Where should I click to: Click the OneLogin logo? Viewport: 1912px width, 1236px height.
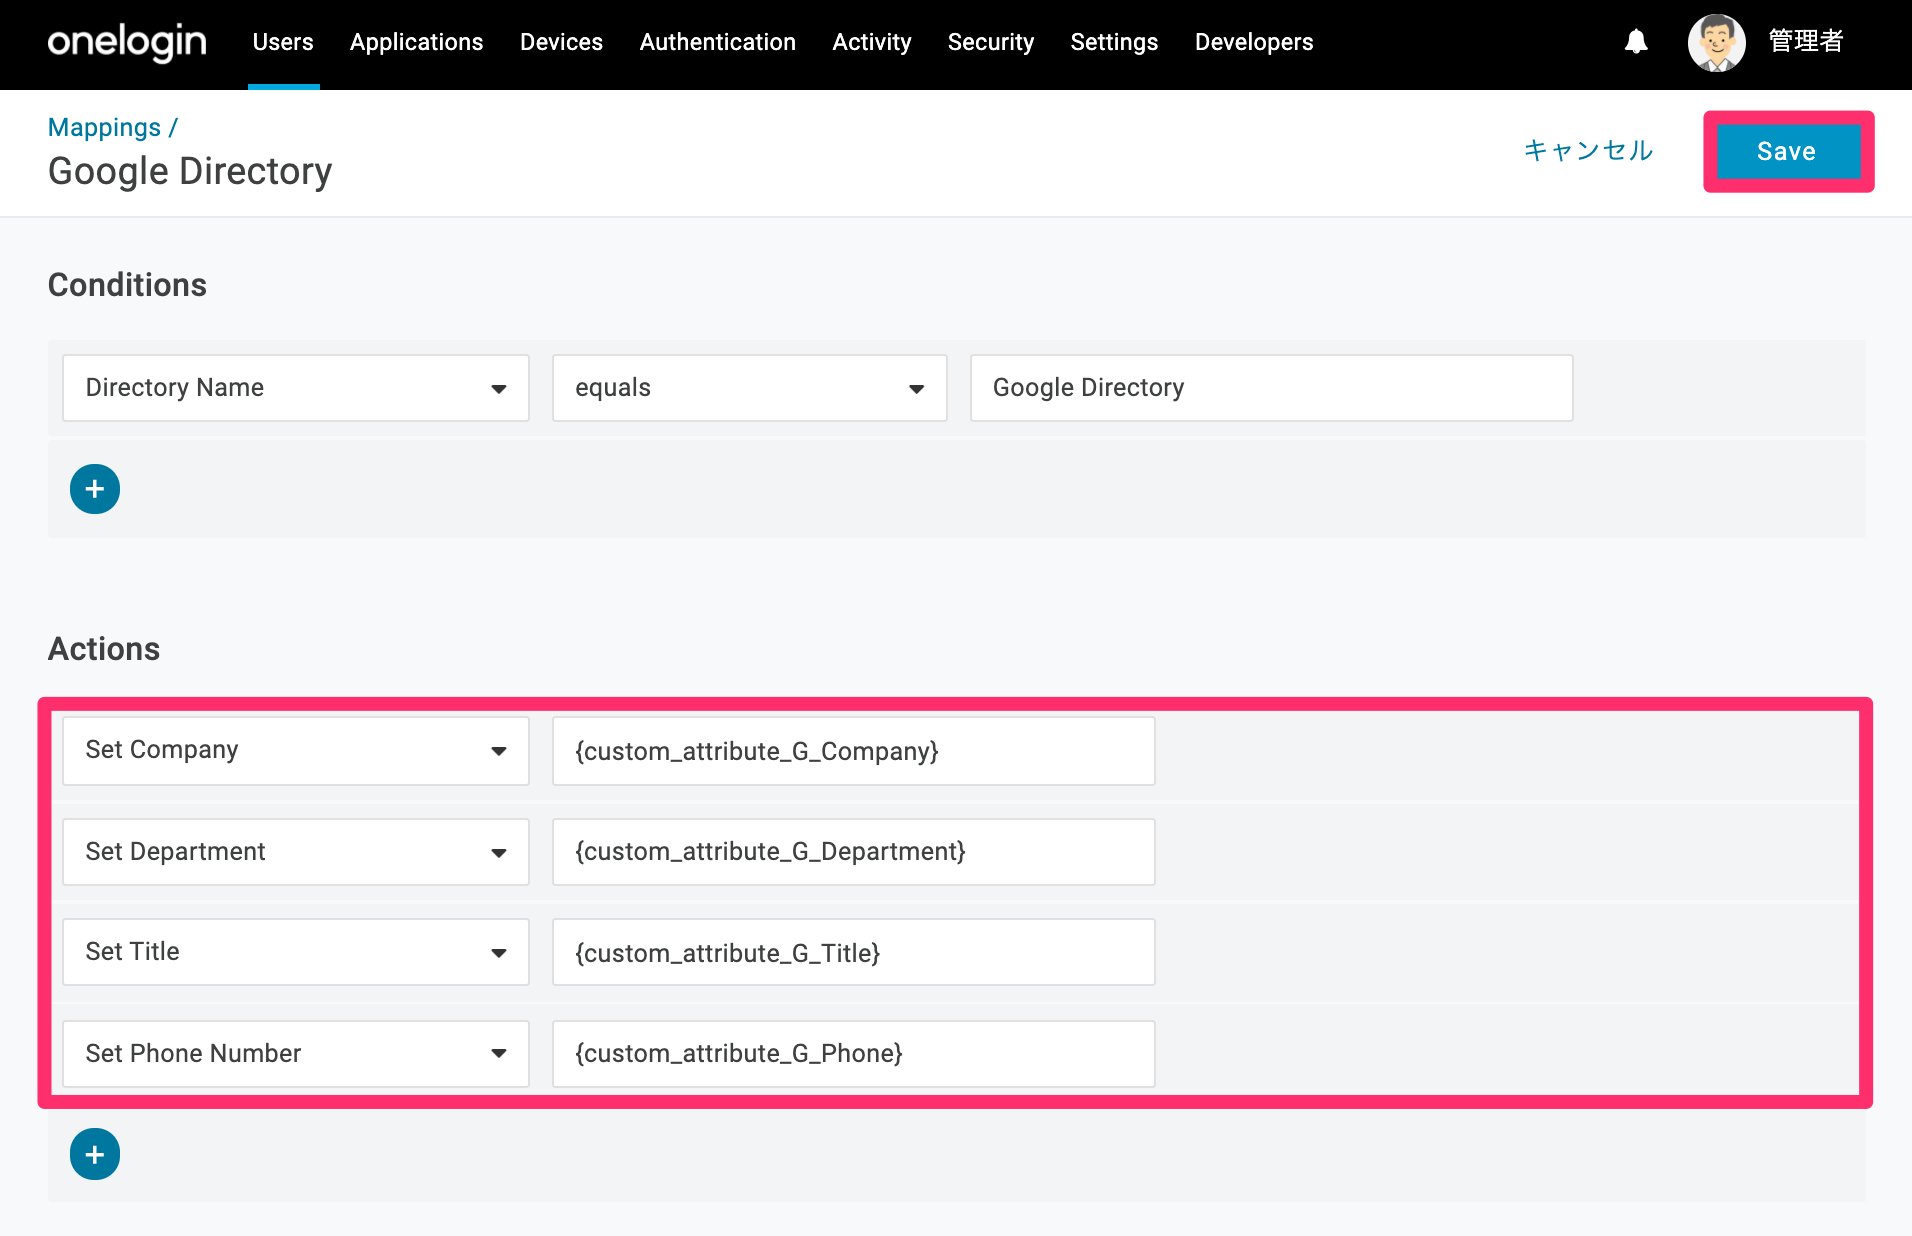pos(127,42)
